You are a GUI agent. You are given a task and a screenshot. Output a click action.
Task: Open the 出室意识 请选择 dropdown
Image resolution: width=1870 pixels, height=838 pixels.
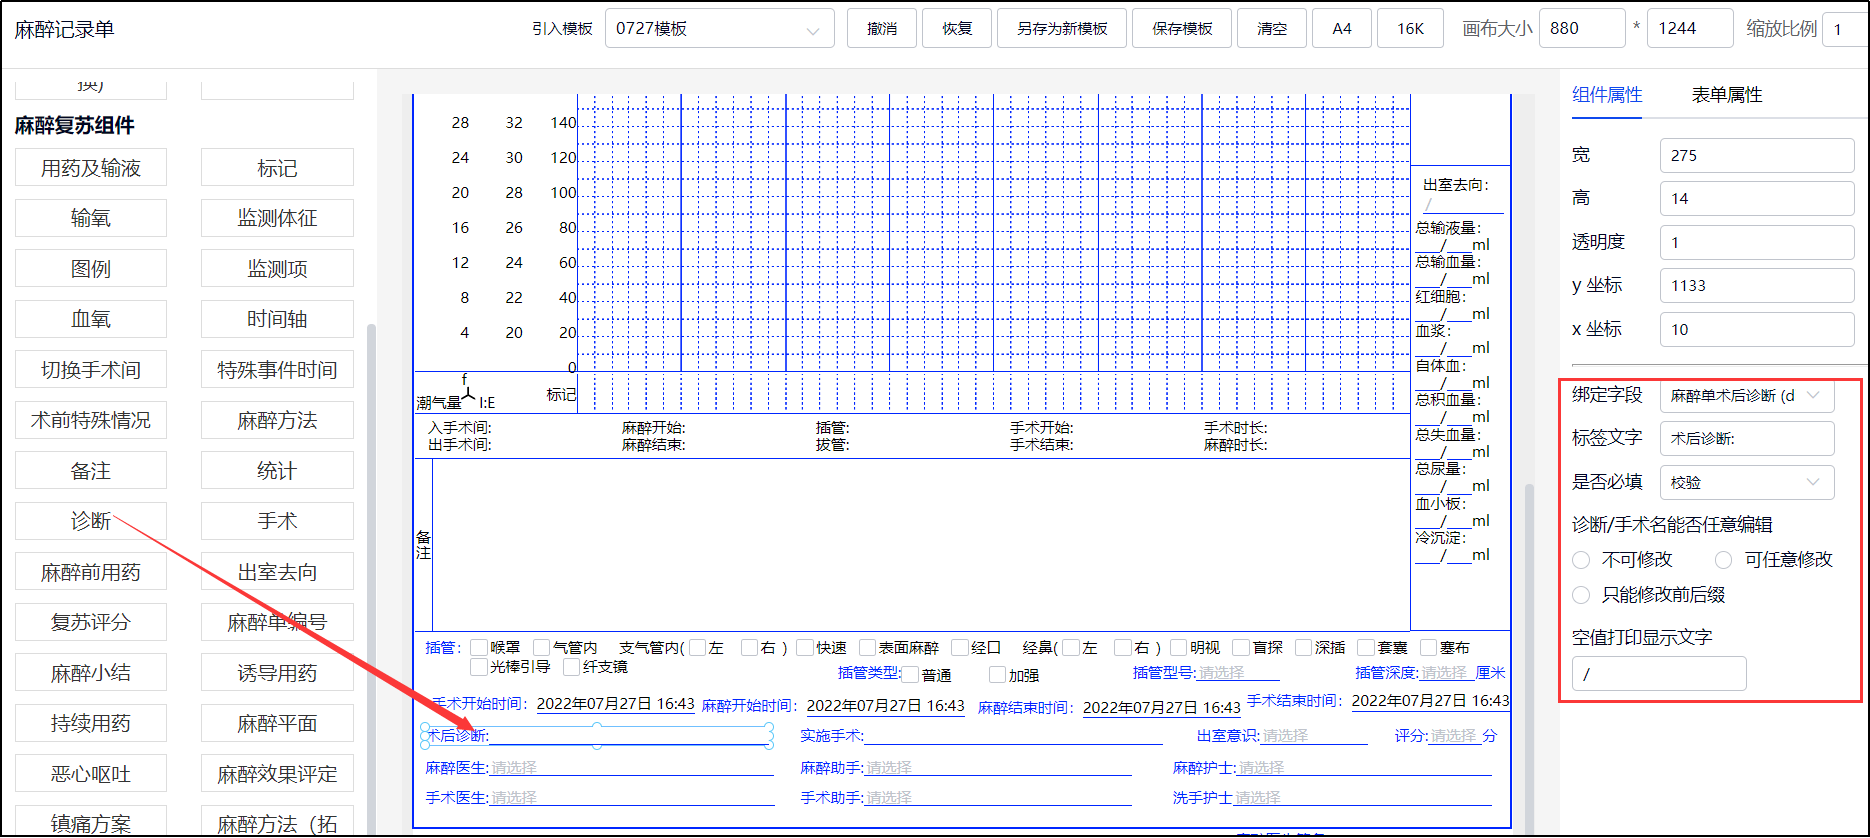coord(1314,736)
